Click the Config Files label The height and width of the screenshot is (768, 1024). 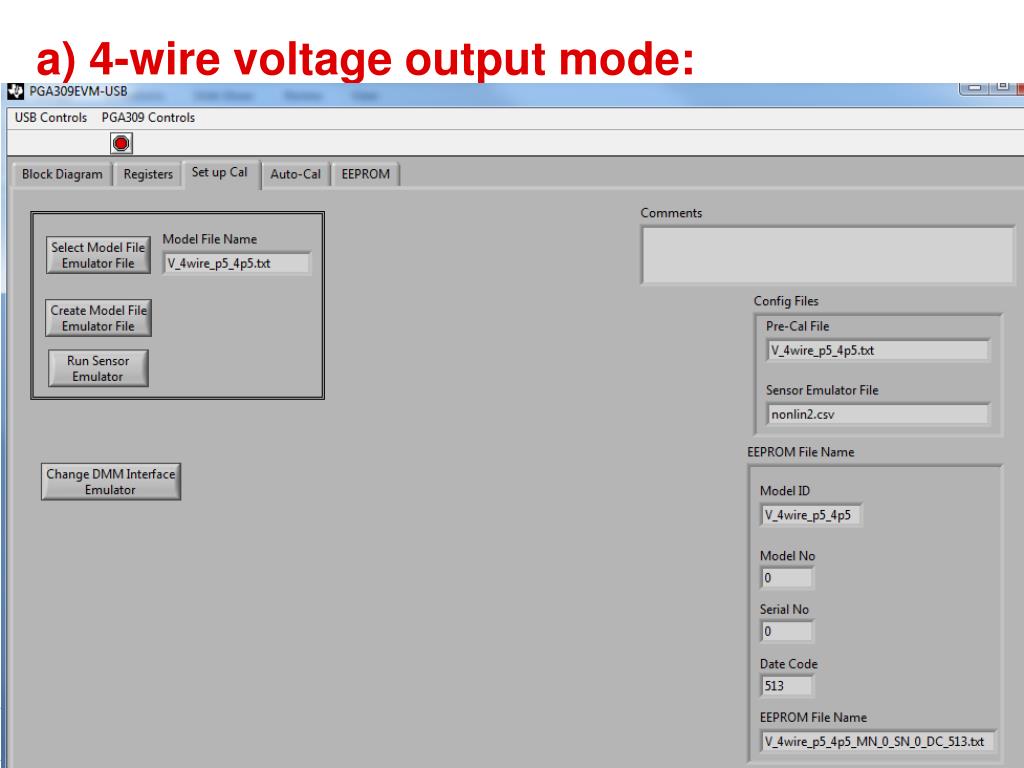coord(786,301)
